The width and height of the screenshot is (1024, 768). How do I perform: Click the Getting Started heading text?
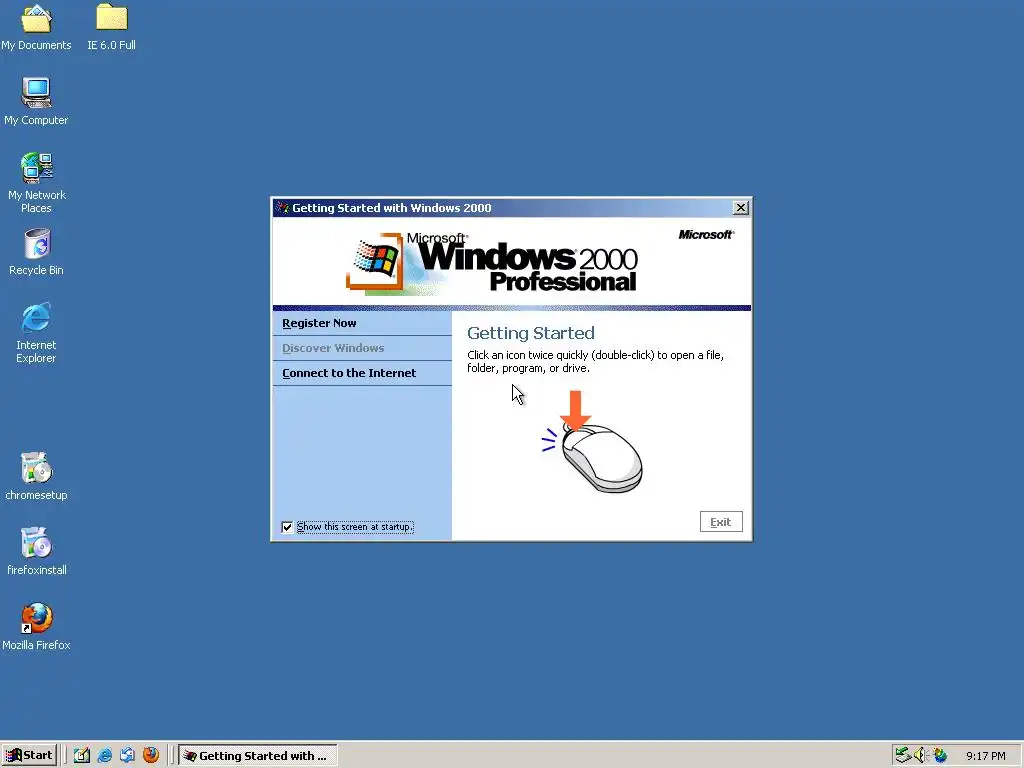pos(531,333)
